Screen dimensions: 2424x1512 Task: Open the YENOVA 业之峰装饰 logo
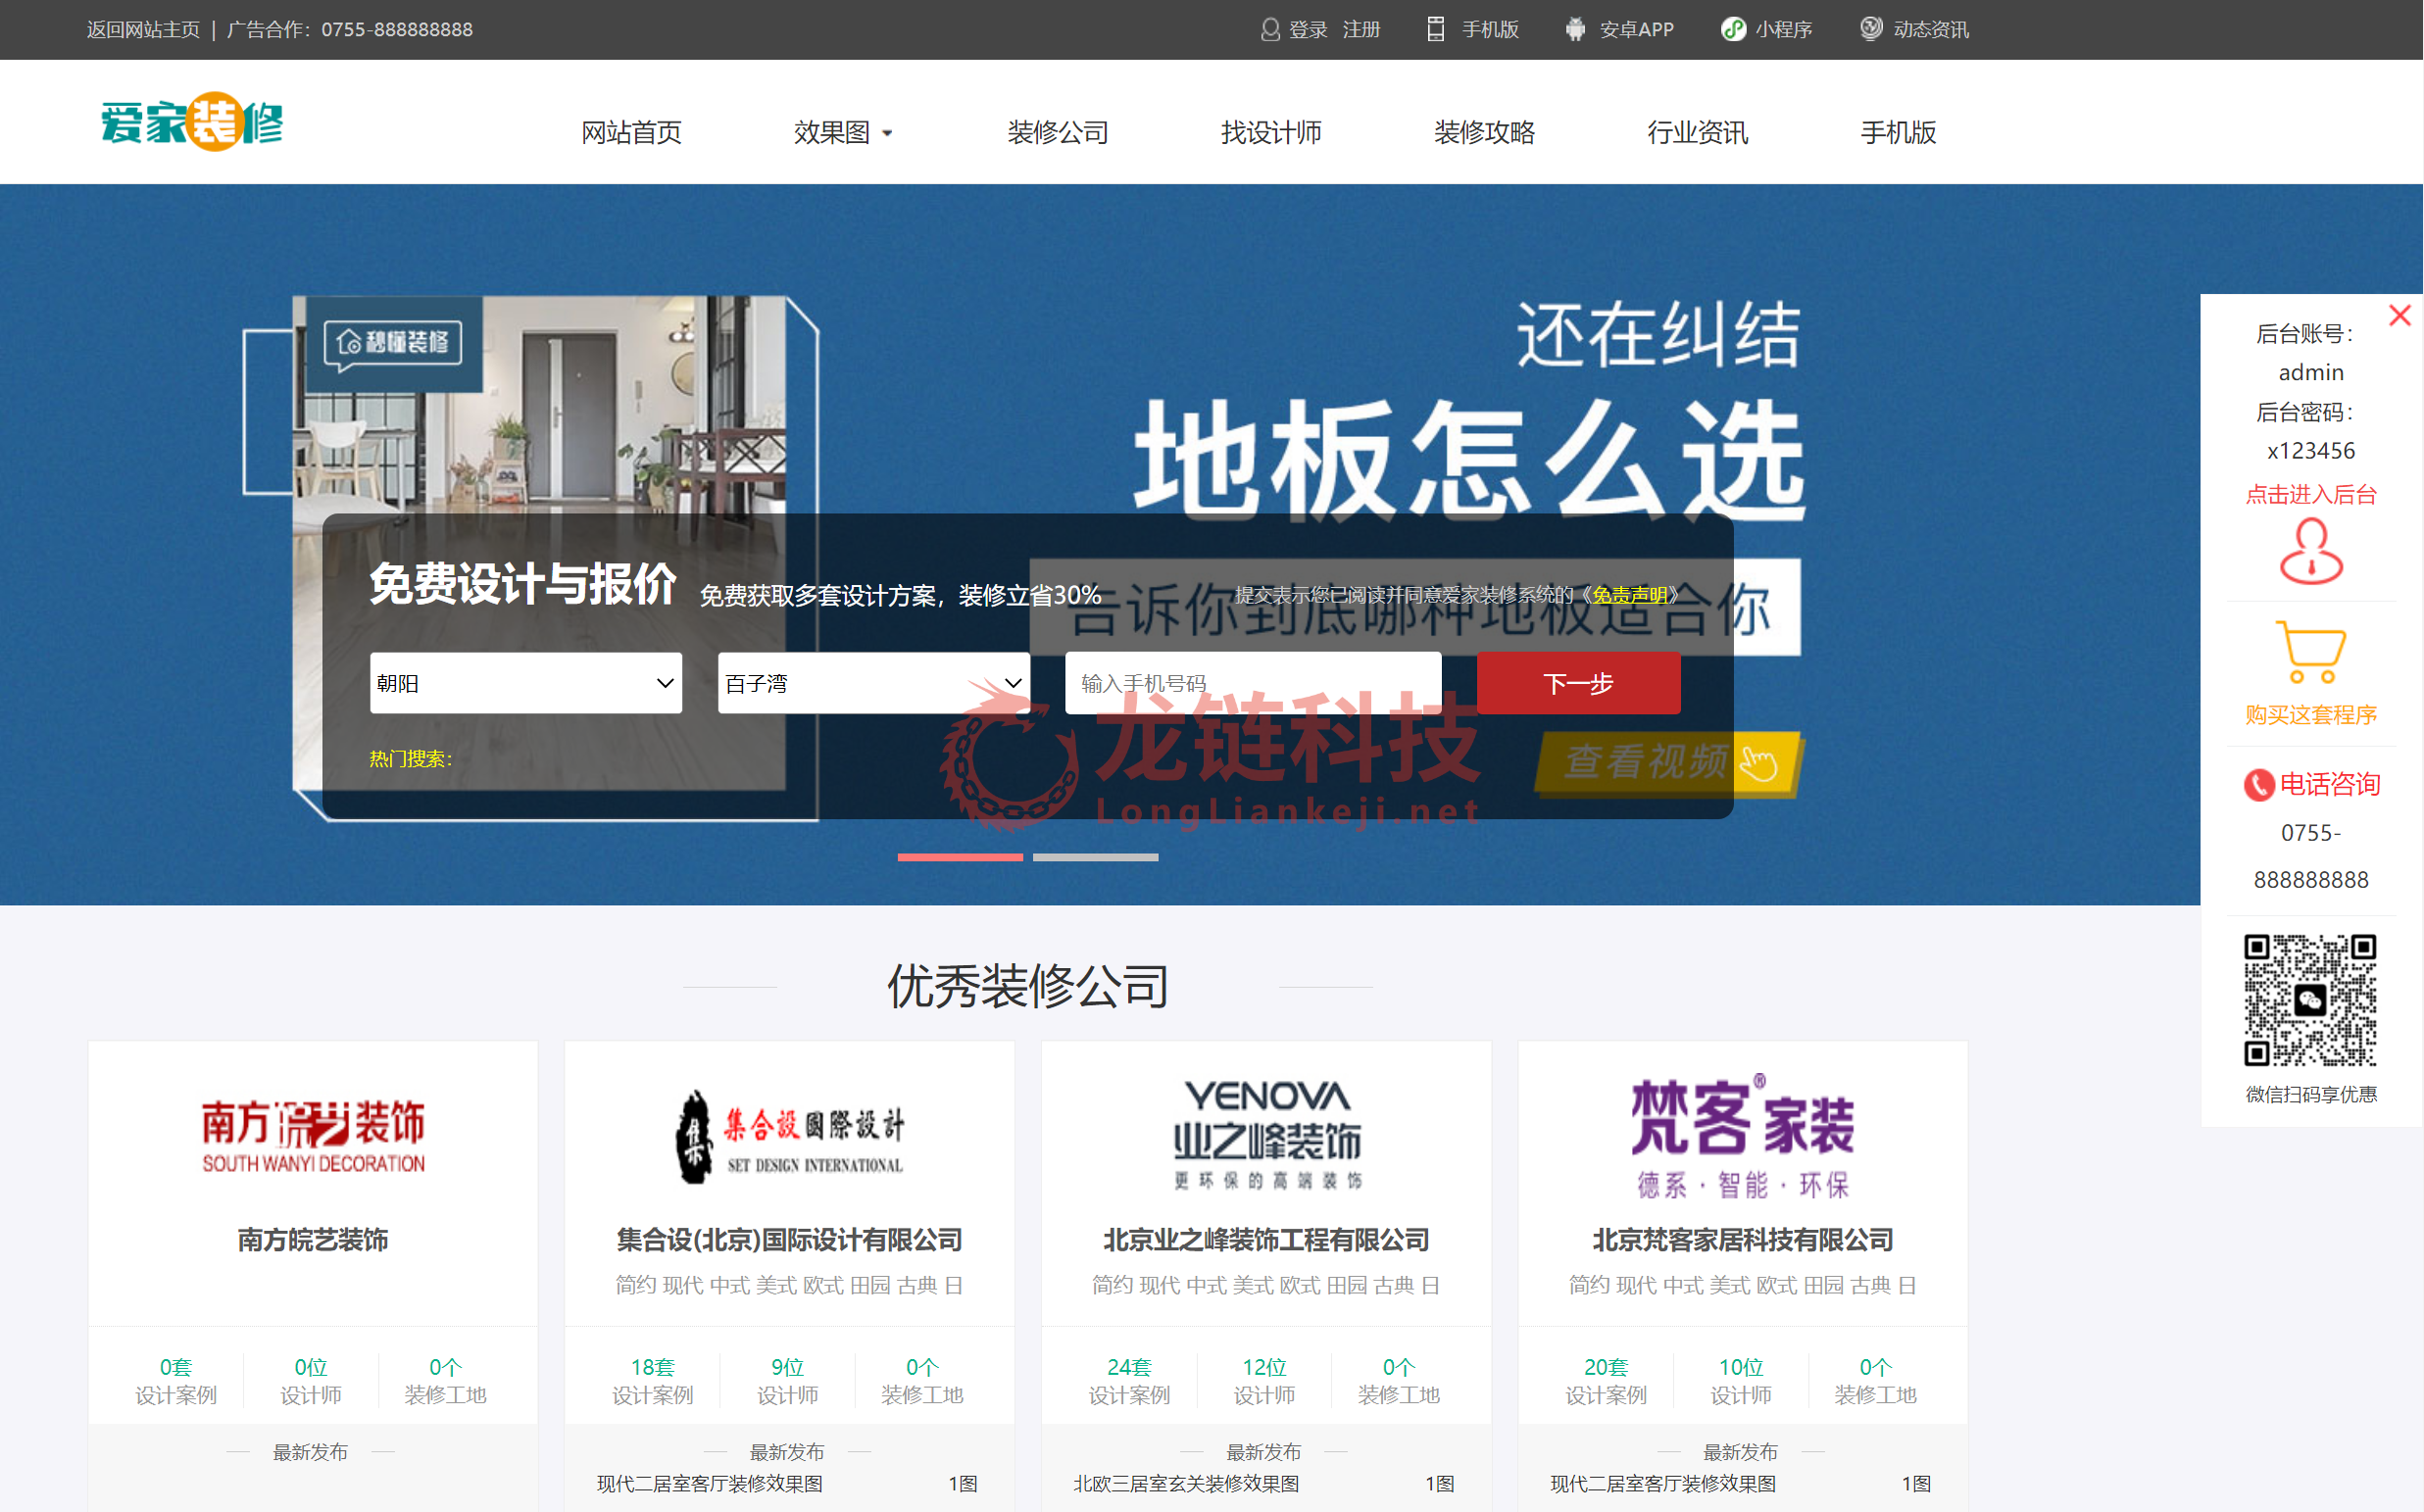1266,1134
